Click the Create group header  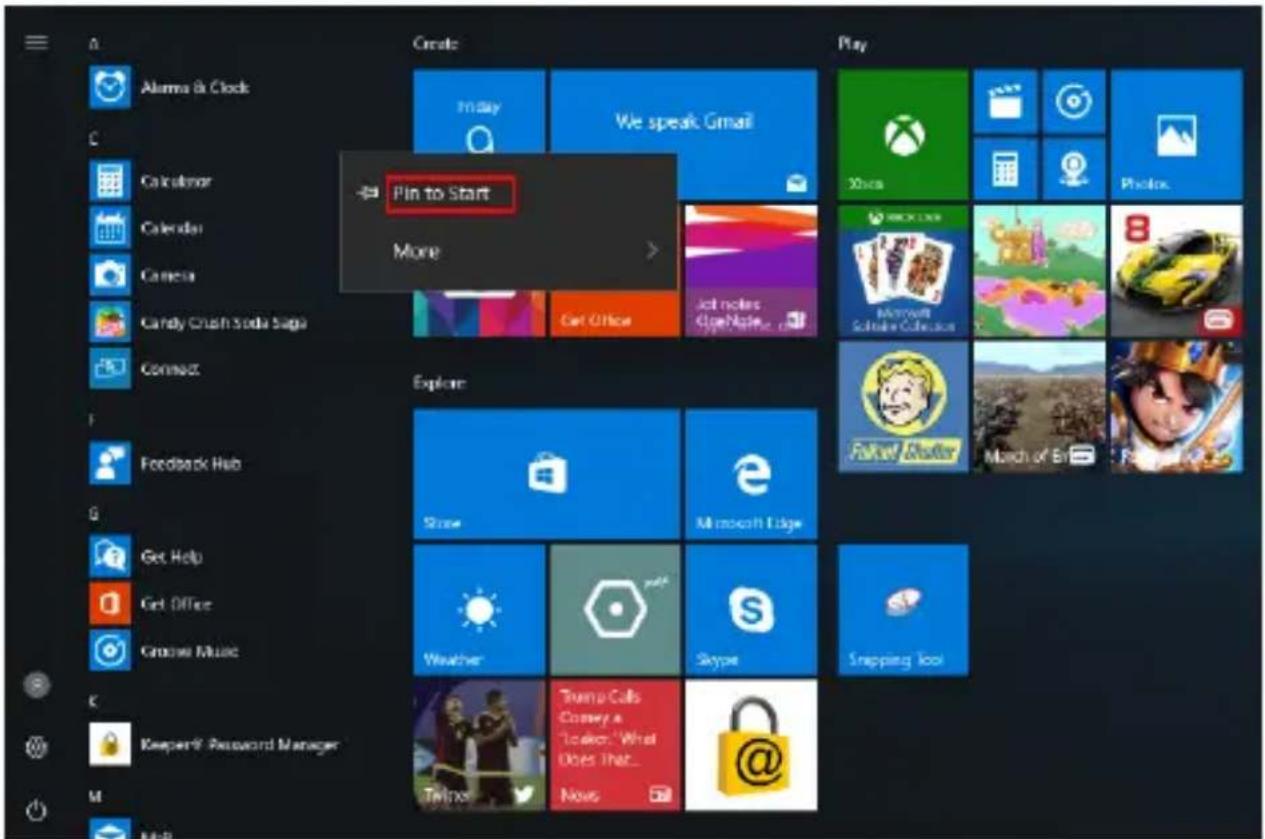click(x=435, y=44)
